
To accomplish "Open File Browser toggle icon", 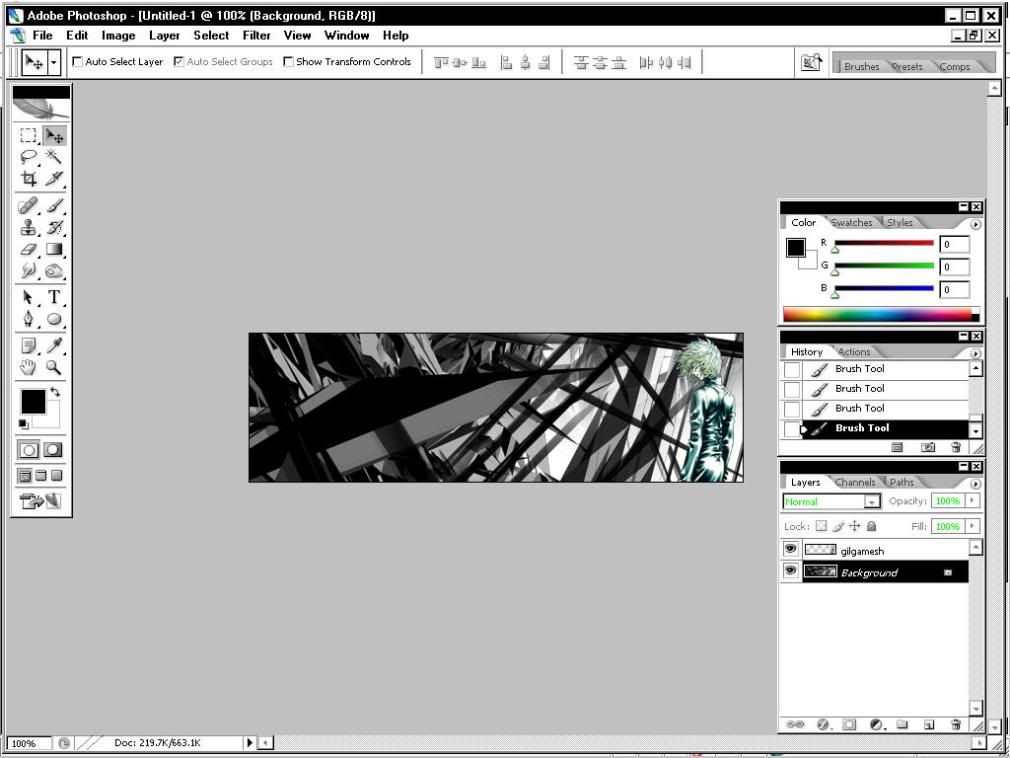I will coord(811,62).
